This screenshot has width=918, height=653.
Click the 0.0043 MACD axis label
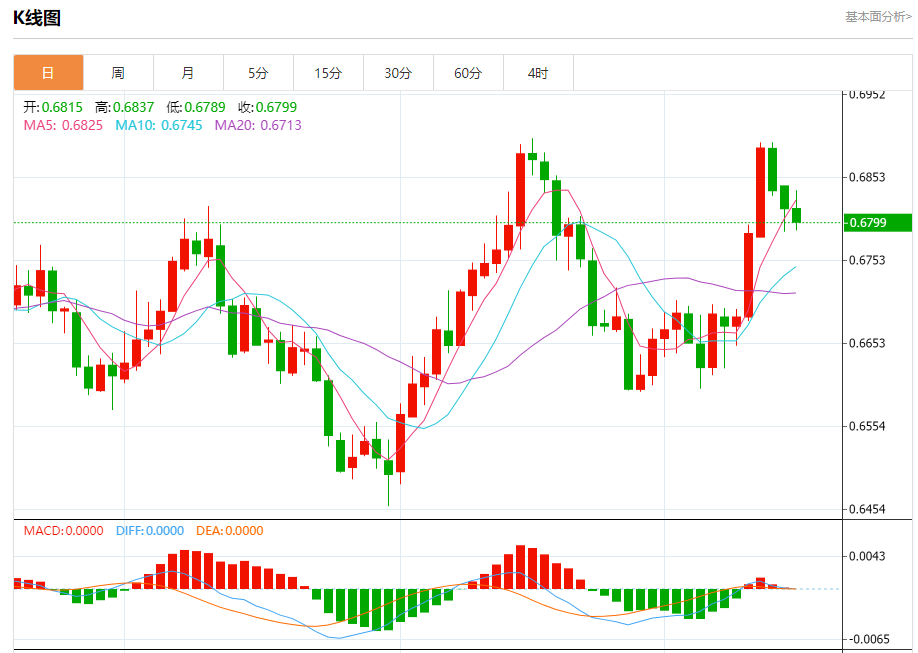click(x=868, y=556)
